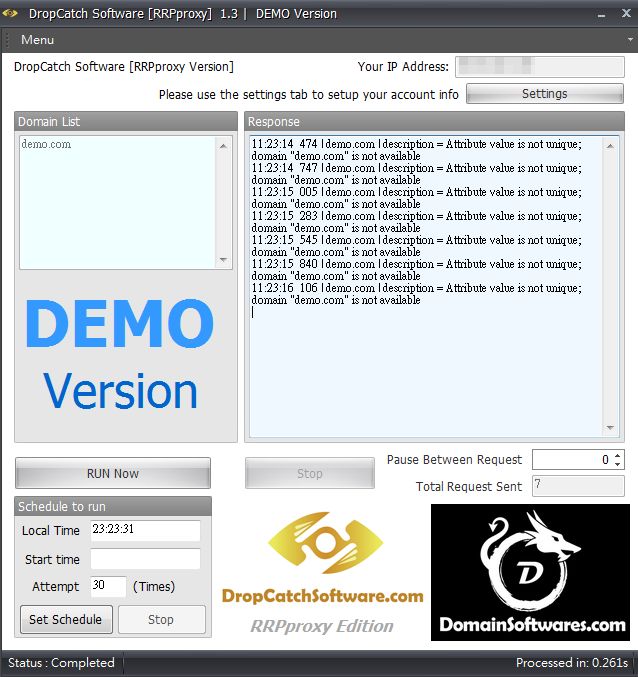The image size is (638, 677).
Task: Click the Attempt times field showing 30
Action: tap(108, 586)
